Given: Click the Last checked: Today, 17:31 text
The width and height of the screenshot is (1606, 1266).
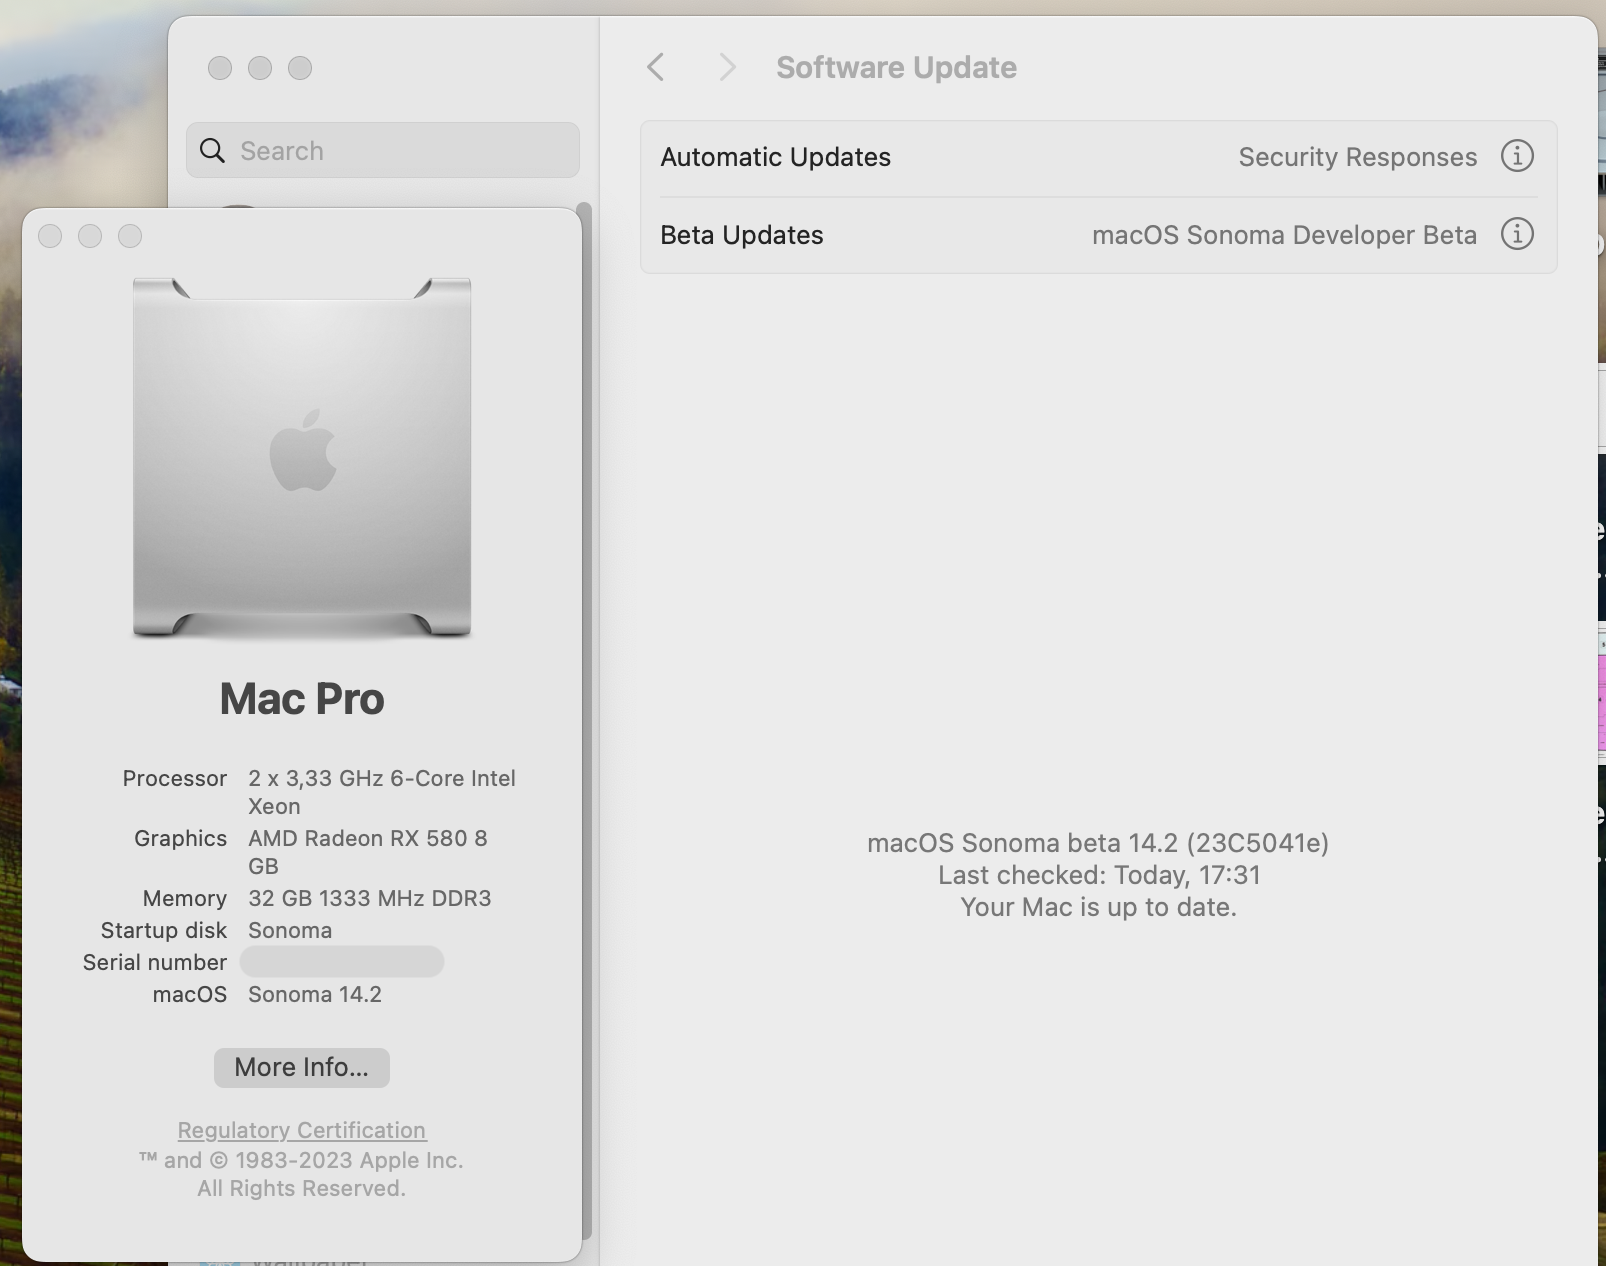Looking at the screenshot, I should [1099, 875].
